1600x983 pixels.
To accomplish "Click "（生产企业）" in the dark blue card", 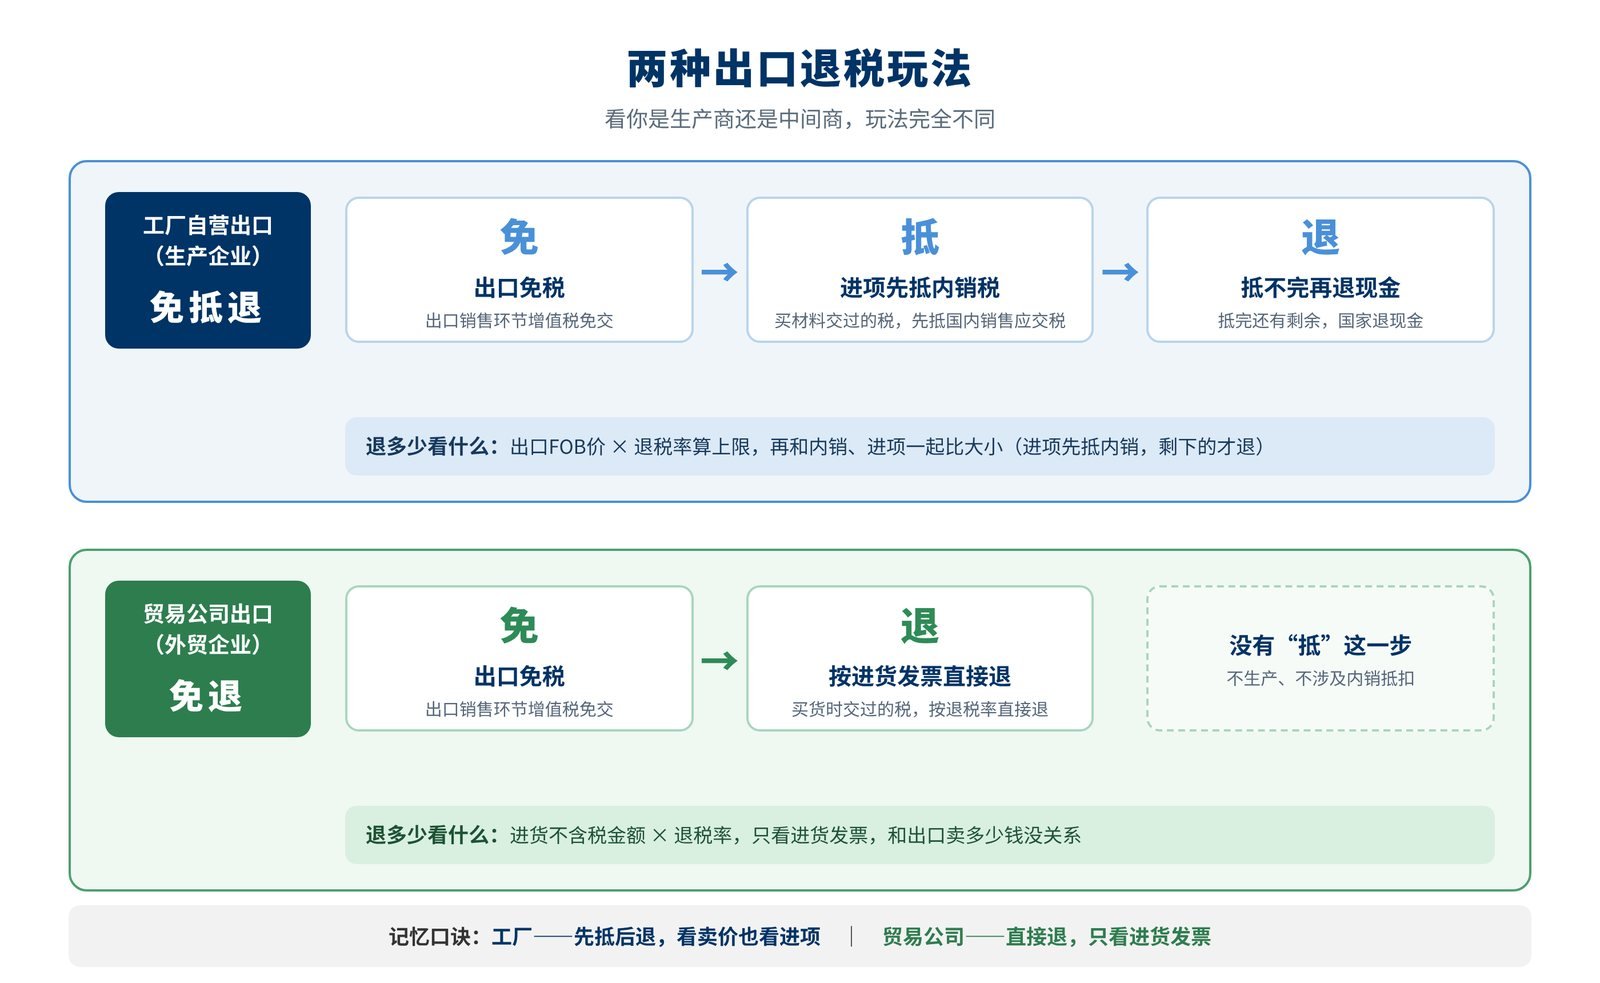I will pos(208,256).
